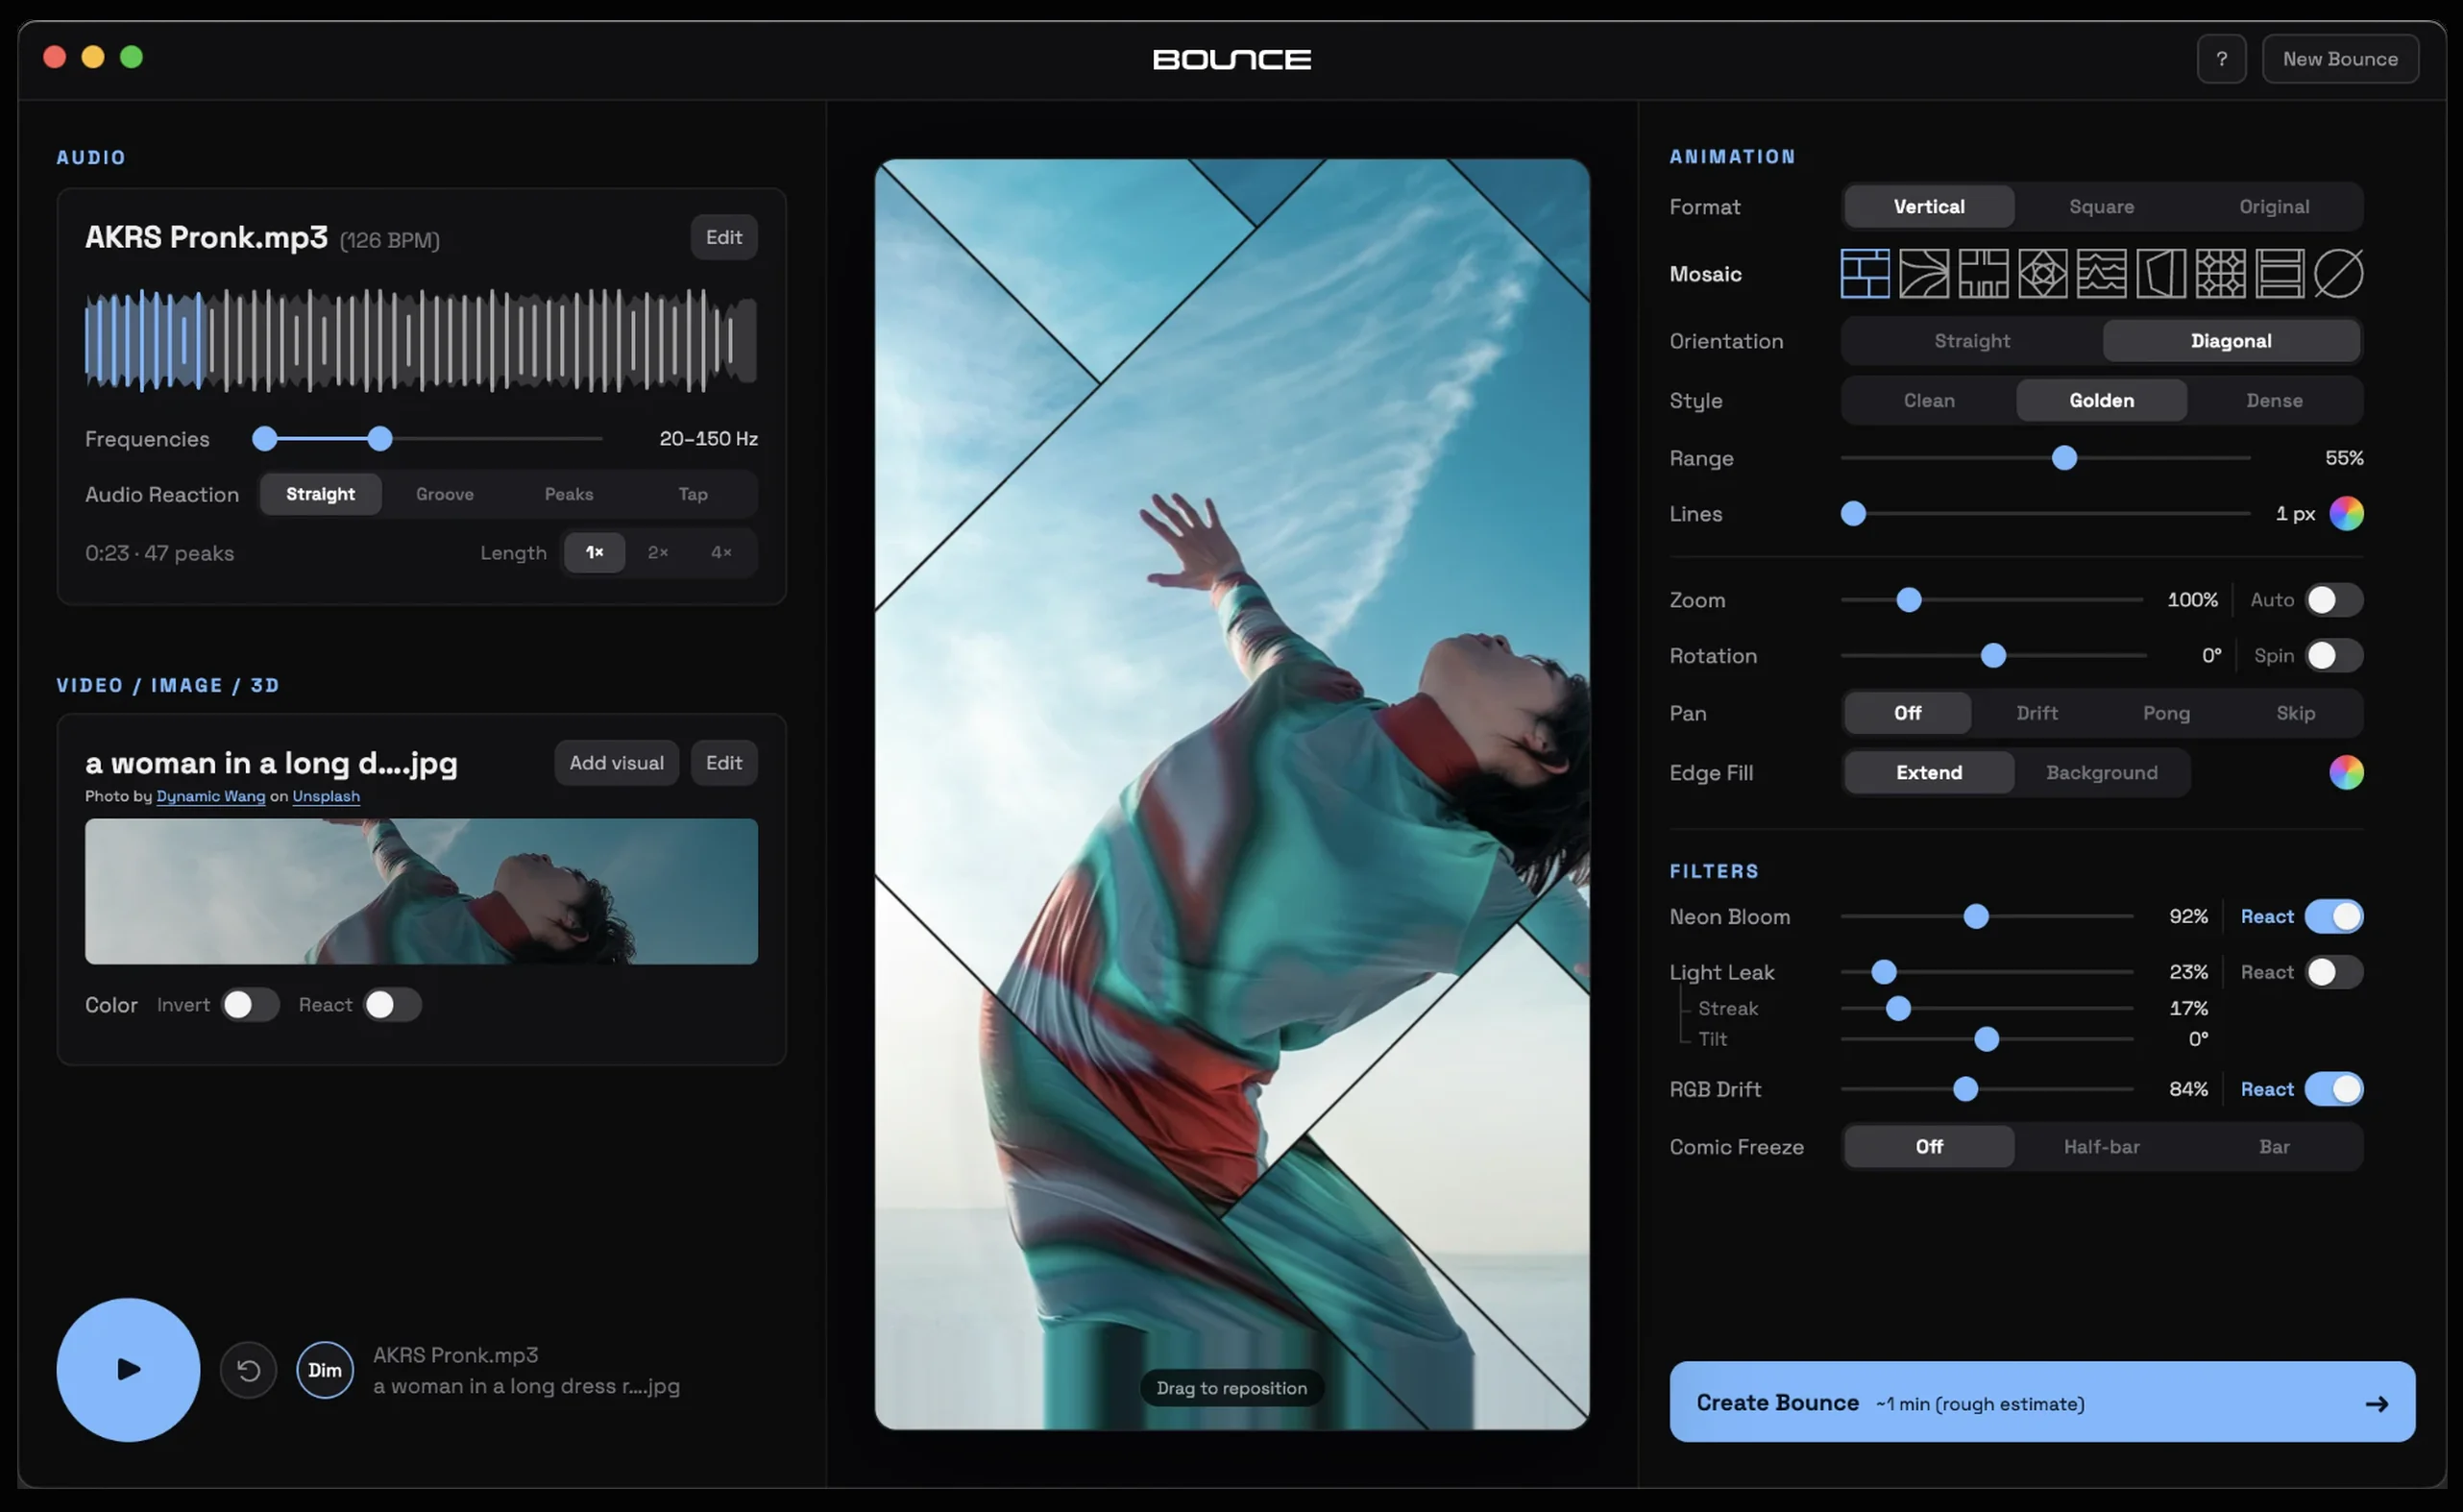
Task: Enable Light Leak React toggle
Action: coord(2334,972)
